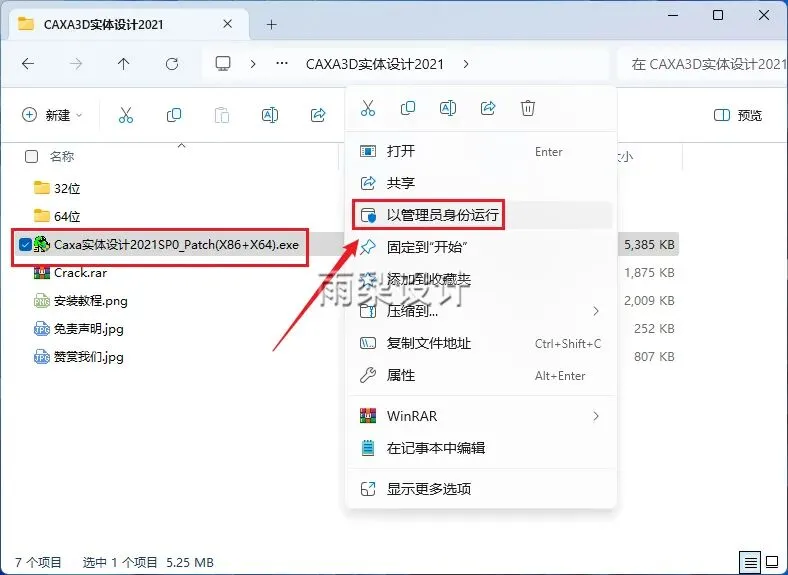The height and width of the screenshot is (575, 788).
Task: Choose 复制文件地址 menu entry
Action: point(481,343)
